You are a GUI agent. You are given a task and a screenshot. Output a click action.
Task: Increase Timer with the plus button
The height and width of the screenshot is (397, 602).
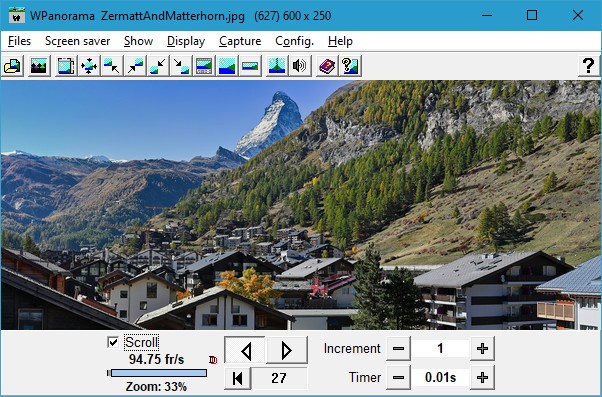click(x=482, y=378)
